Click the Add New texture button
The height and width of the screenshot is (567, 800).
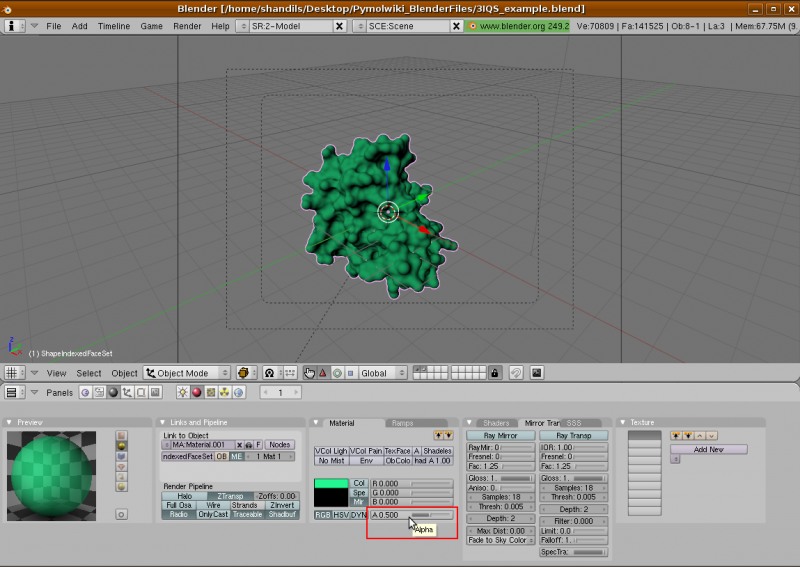(708, 449)
